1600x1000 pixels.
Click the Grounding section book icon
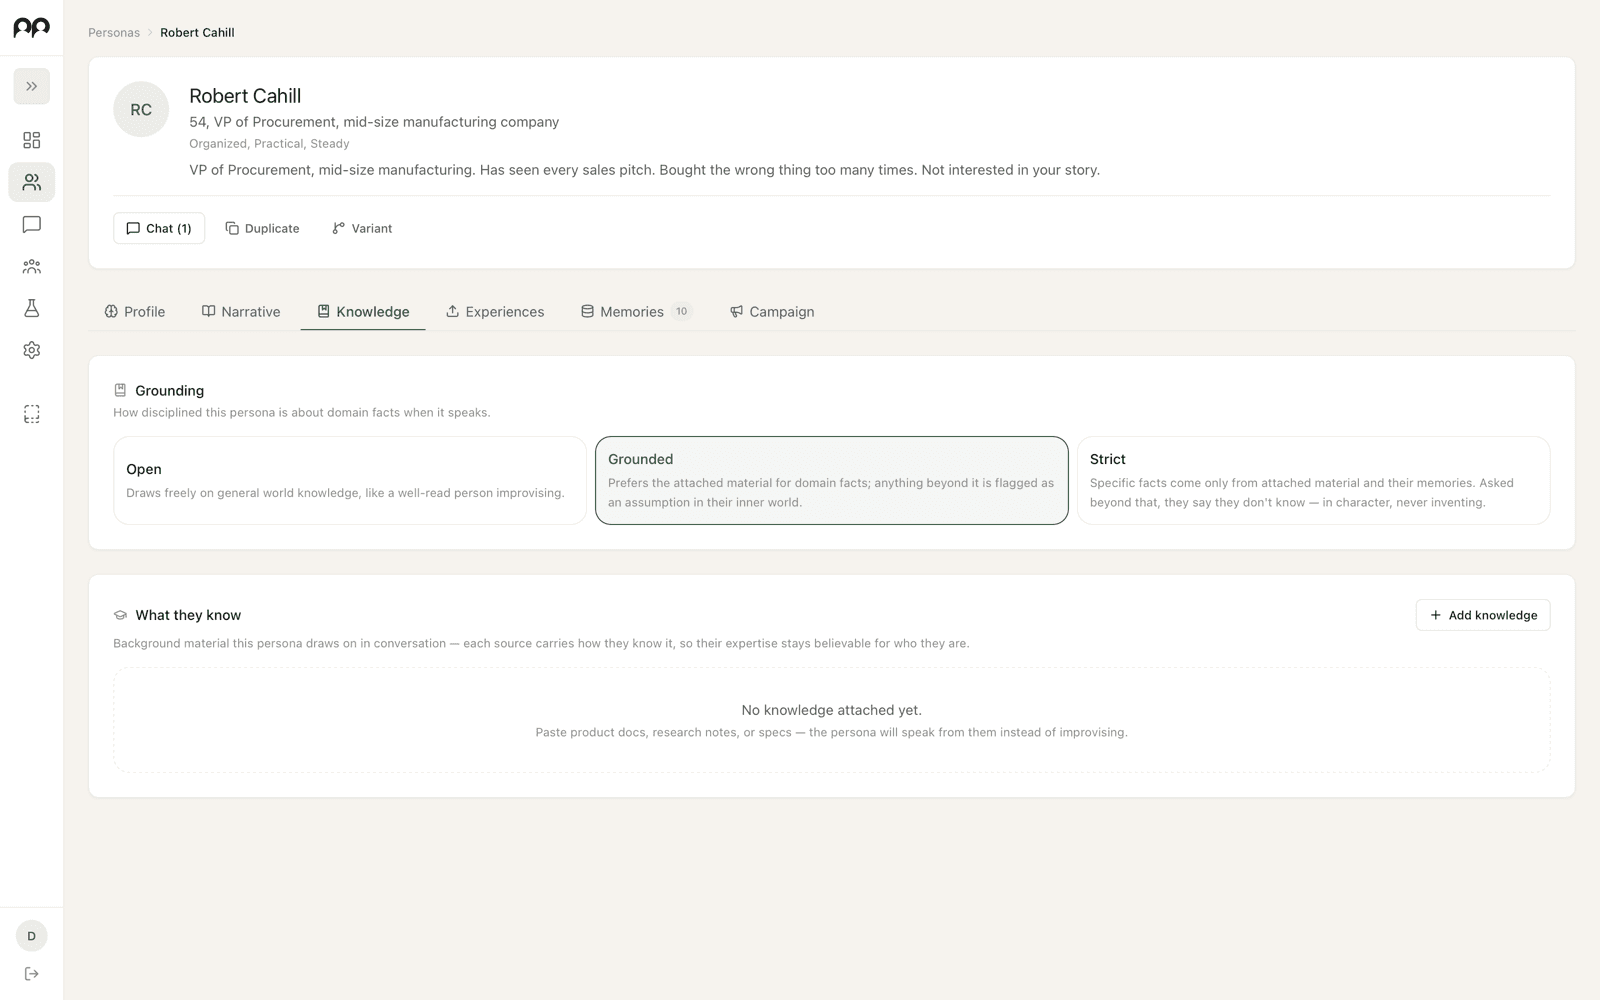pyautogui.click(x=120, y=390)
